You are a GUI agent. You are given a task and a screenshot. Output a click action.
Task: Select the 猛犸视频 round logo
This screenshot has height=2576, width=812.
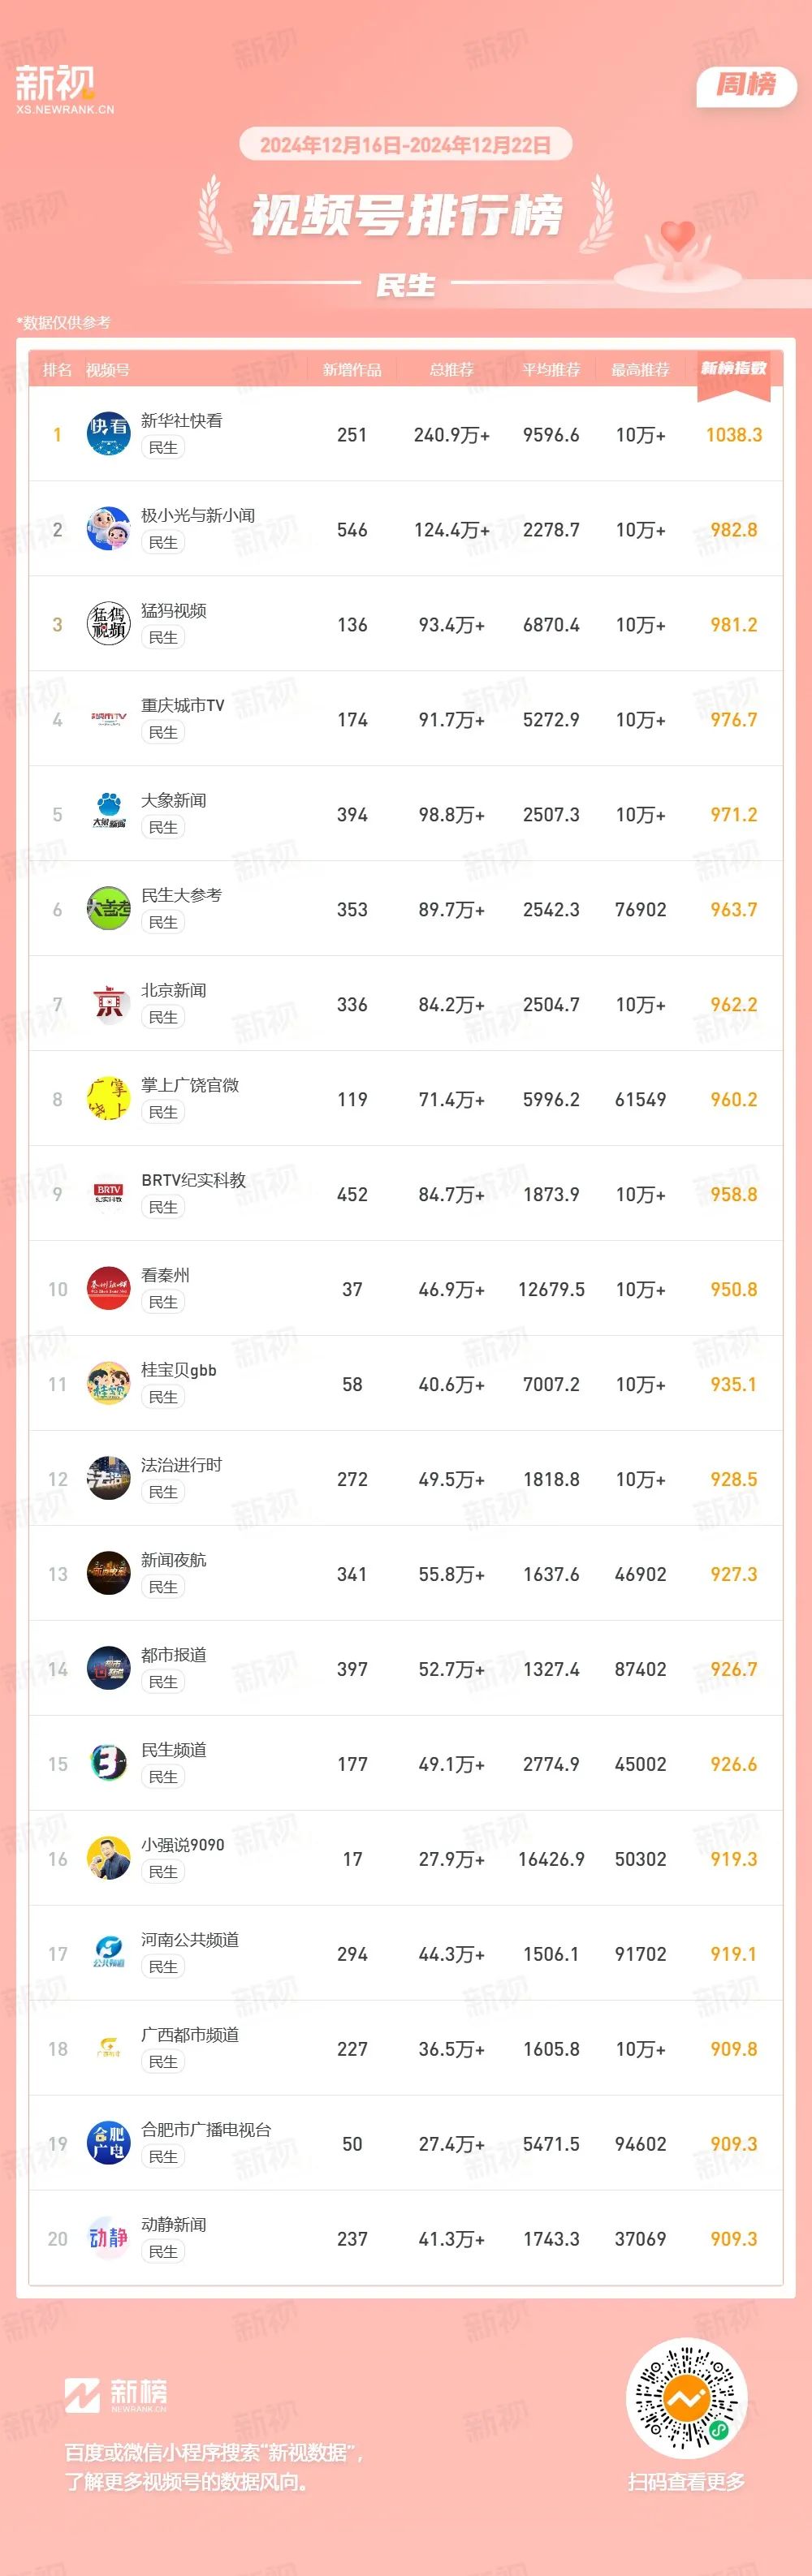(x=108, y=624)
